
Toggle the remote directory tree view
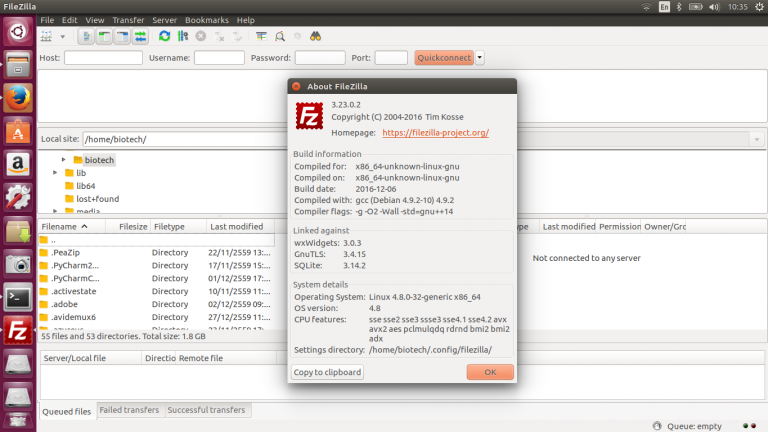click(x=122, y=36)
